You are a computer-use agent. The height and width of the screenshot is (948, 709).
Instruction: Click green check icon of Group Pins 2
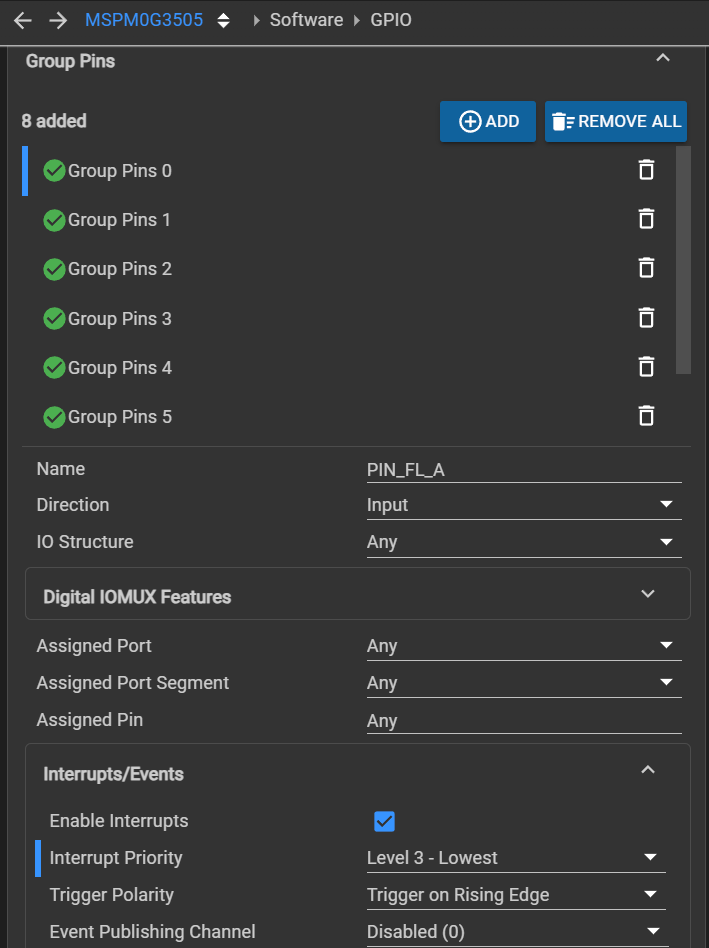click(x=54, y=269)
